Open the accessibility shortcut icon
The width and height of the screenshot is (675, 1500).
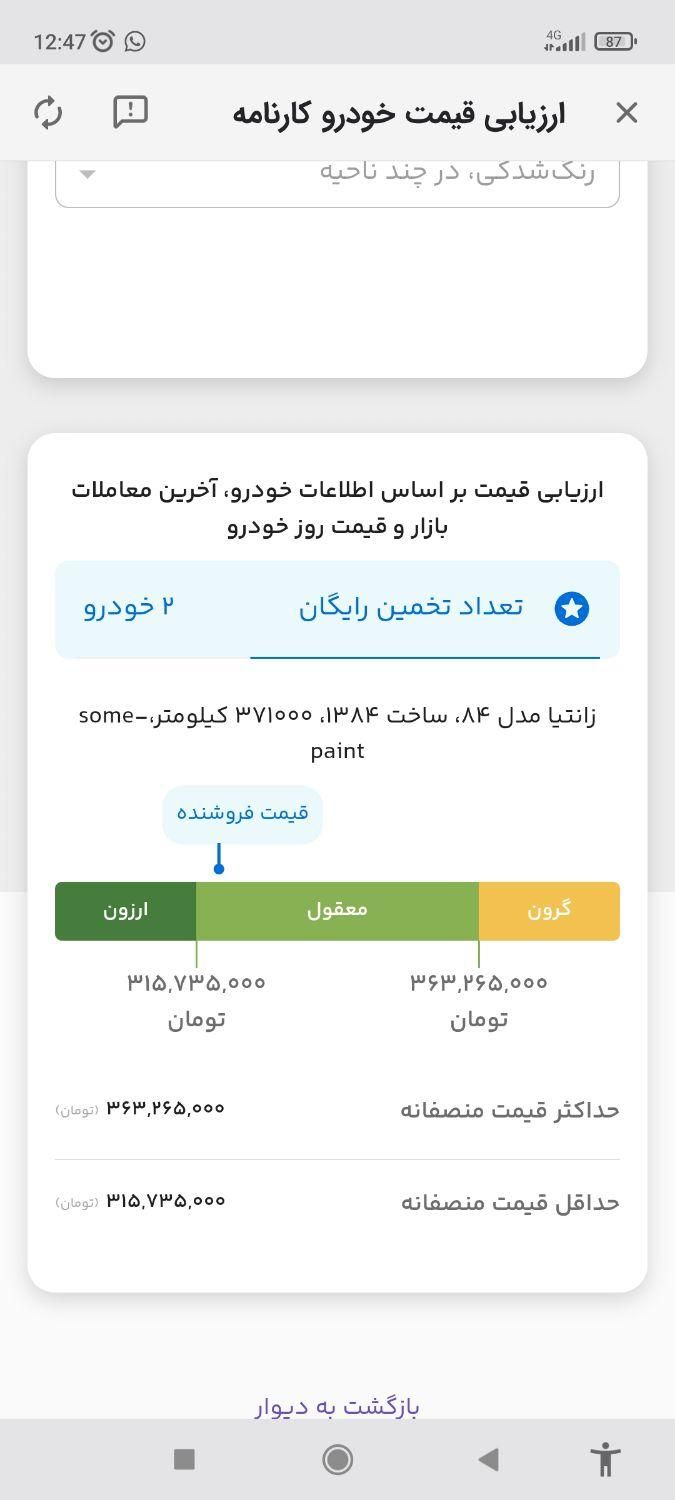point(605,1459)
